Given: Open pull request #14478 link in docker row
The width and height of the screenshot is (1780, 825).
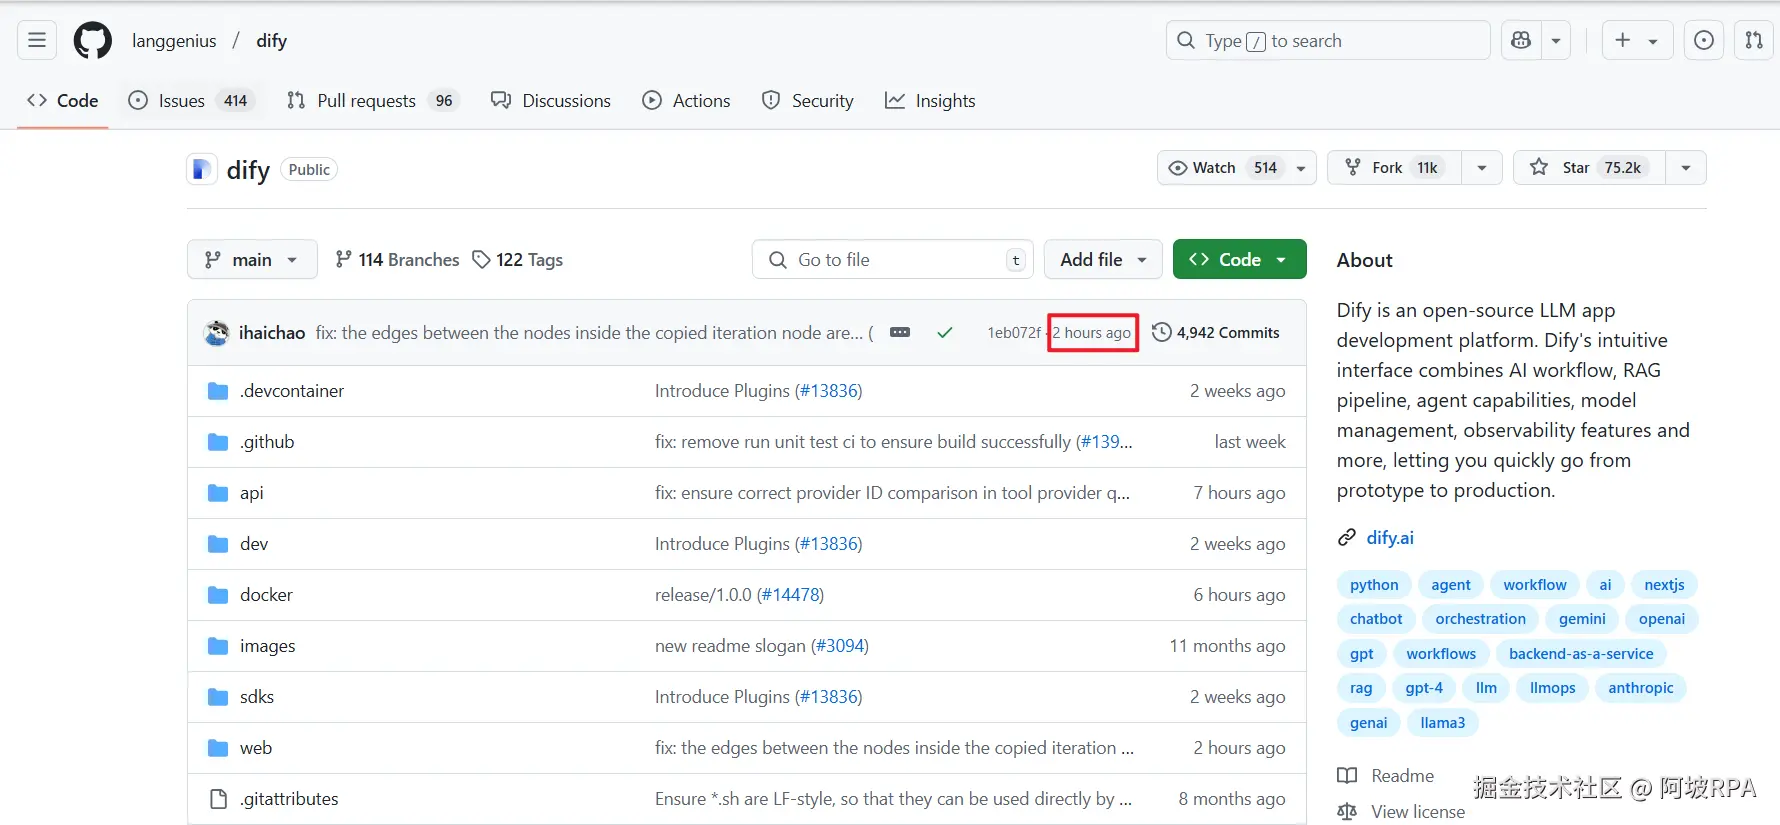Looking at the screenshot, I should click(790, 595).
